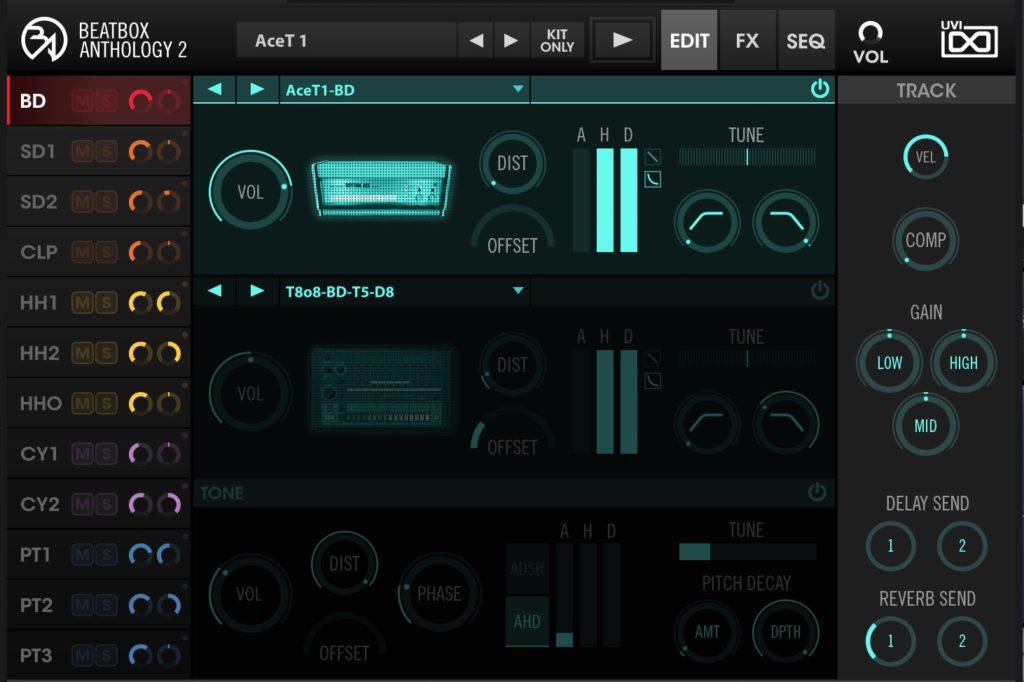
Task: Click the TUNE slider in AceT1-BD layer
Action: [x=747, y=157]
